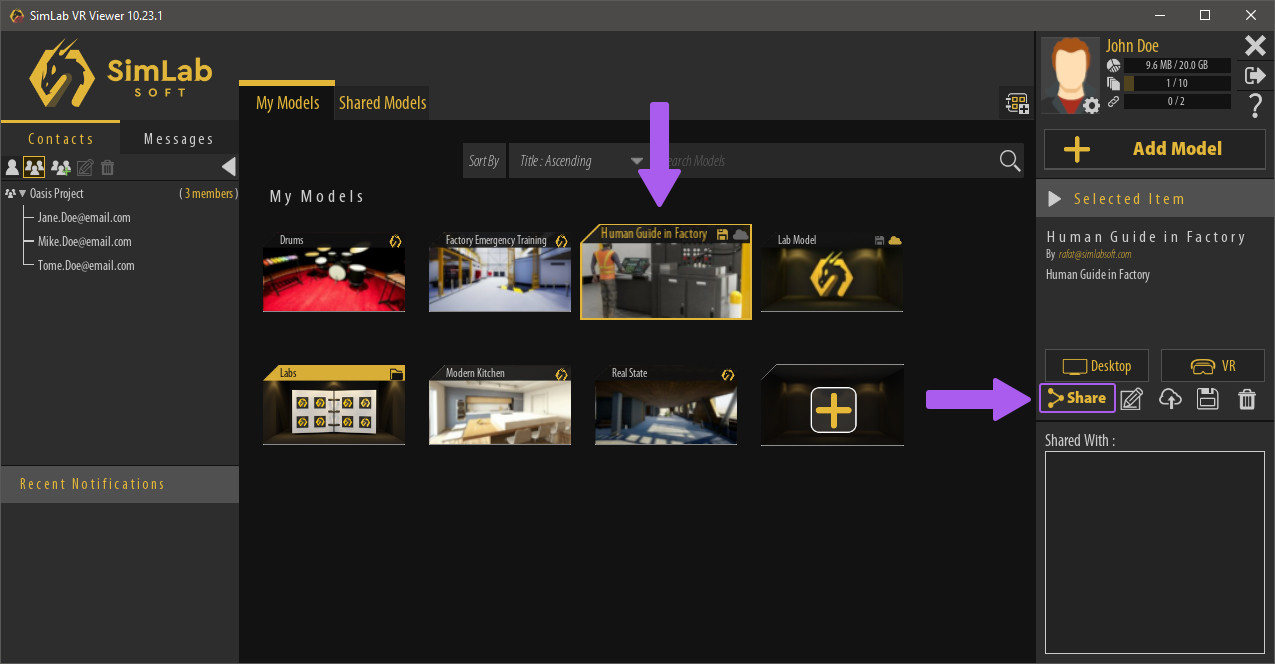1275x664 pixels.
Task: Click the catalog view icon beside model tabs
Action: click(x=1017, y=102)
